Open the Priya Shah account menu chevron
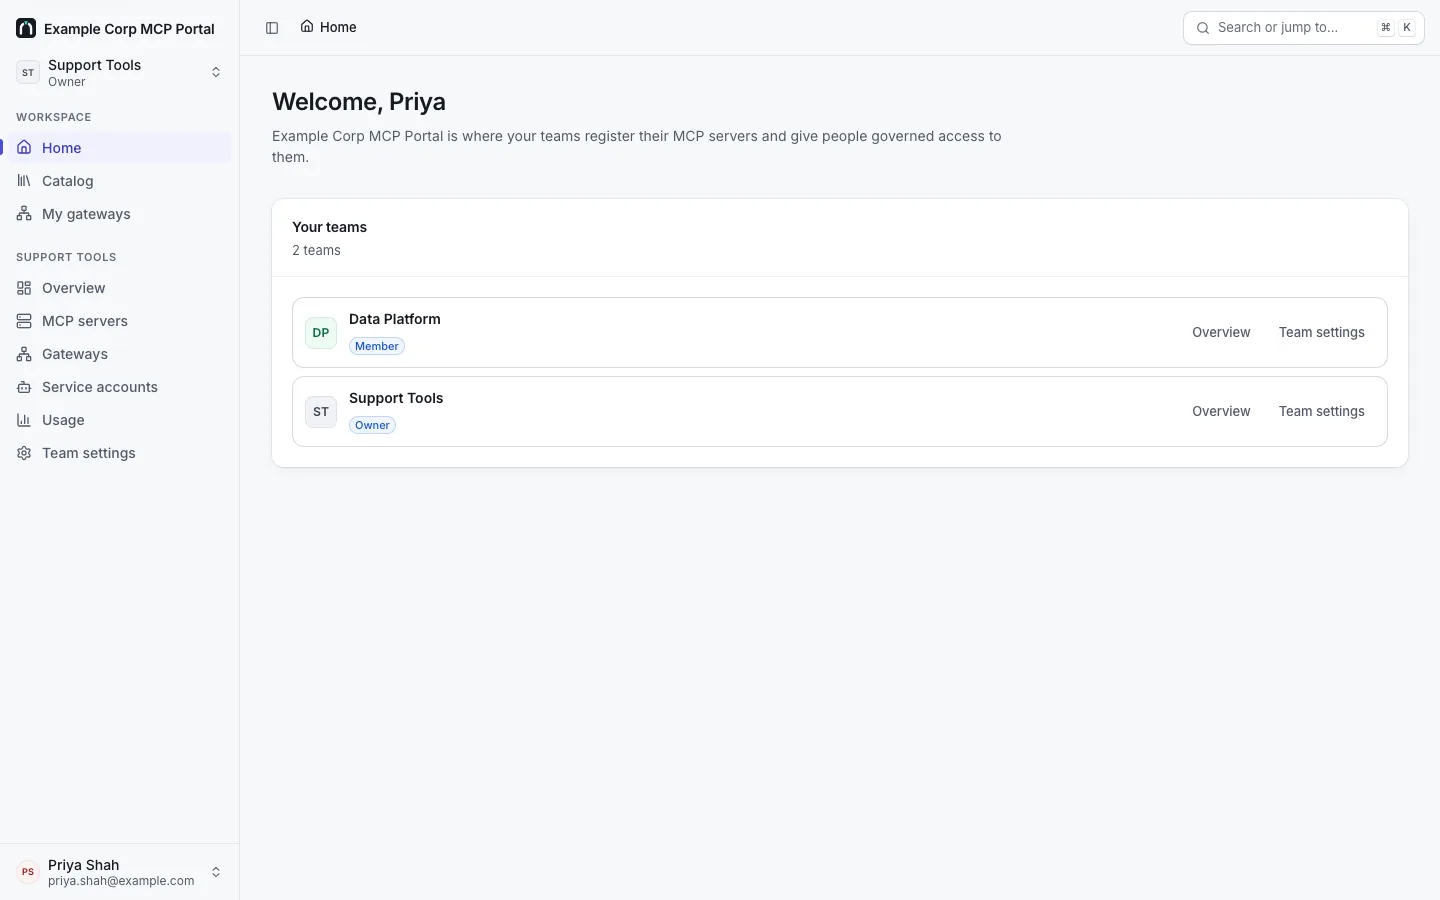Screen dimensions: 1440x900 [216, 872]
